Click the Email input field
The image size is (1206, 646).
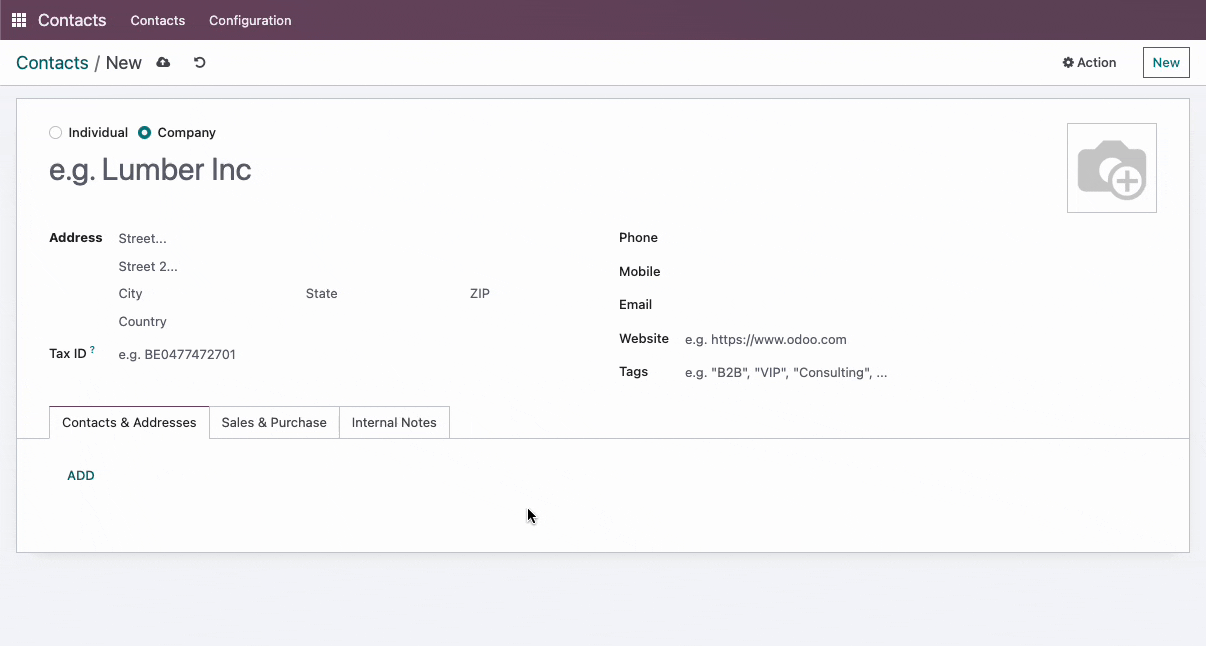(920, 305)
